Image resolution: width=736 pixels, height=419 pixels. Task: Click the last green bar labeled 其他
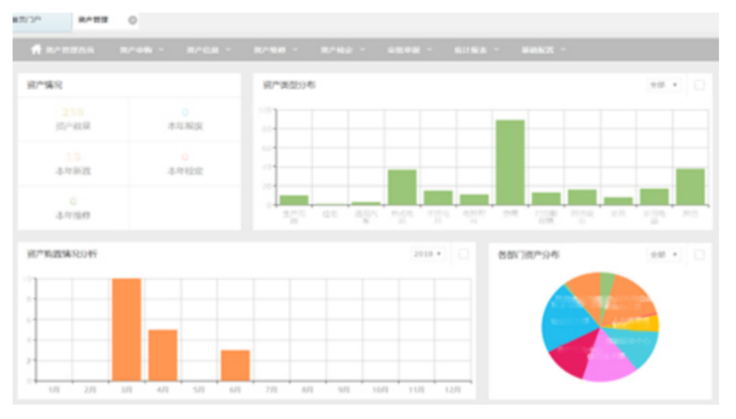click(690, 187)
